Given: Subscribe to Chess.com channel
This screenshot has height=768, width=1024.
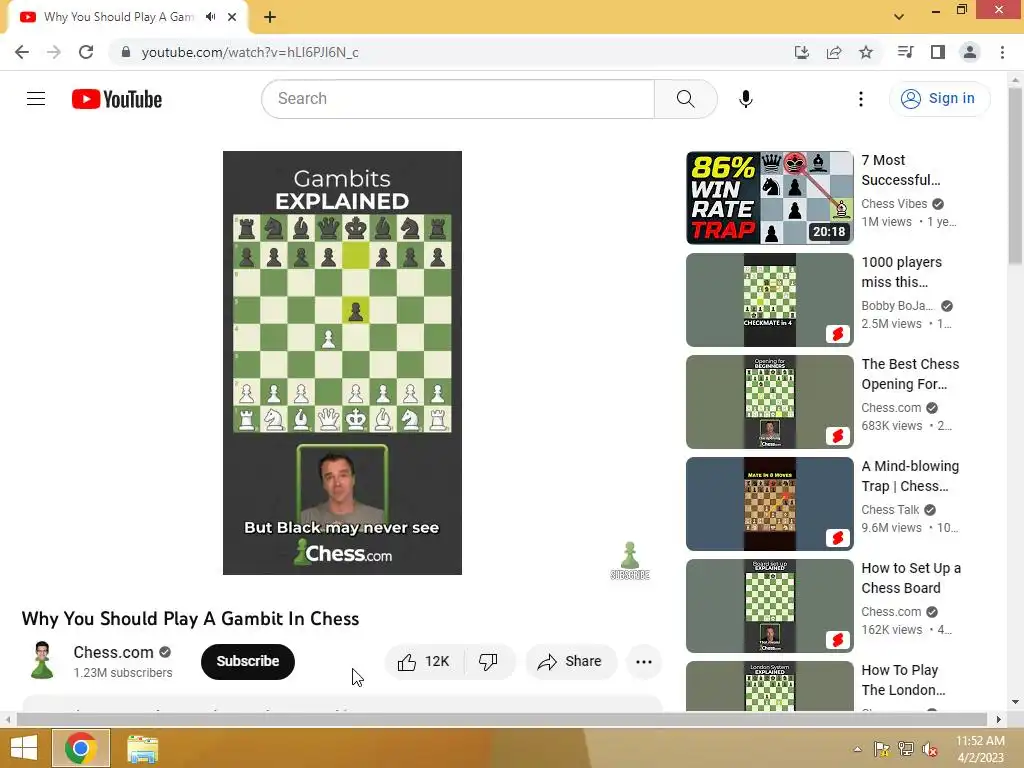Looking at the screenshot, I should [x=248, y=662].
